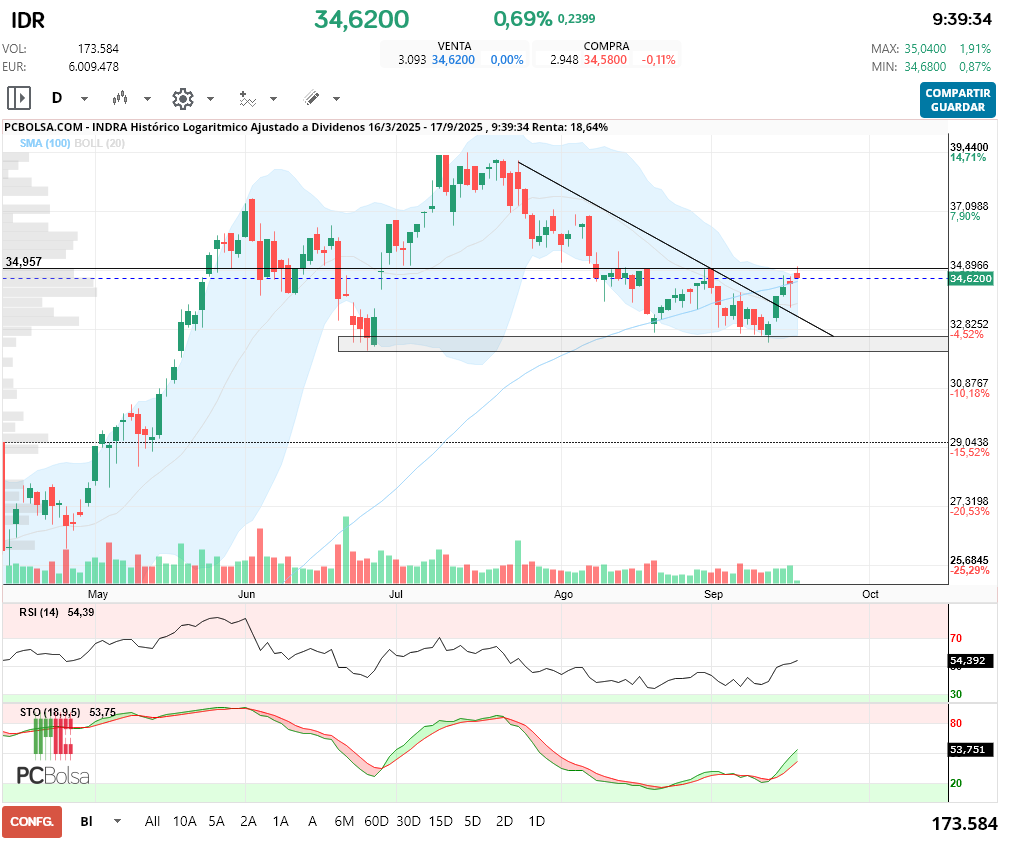1011x843 pixels.
Task: Click the RSI (14) indicator label
Action: point(39,612)
